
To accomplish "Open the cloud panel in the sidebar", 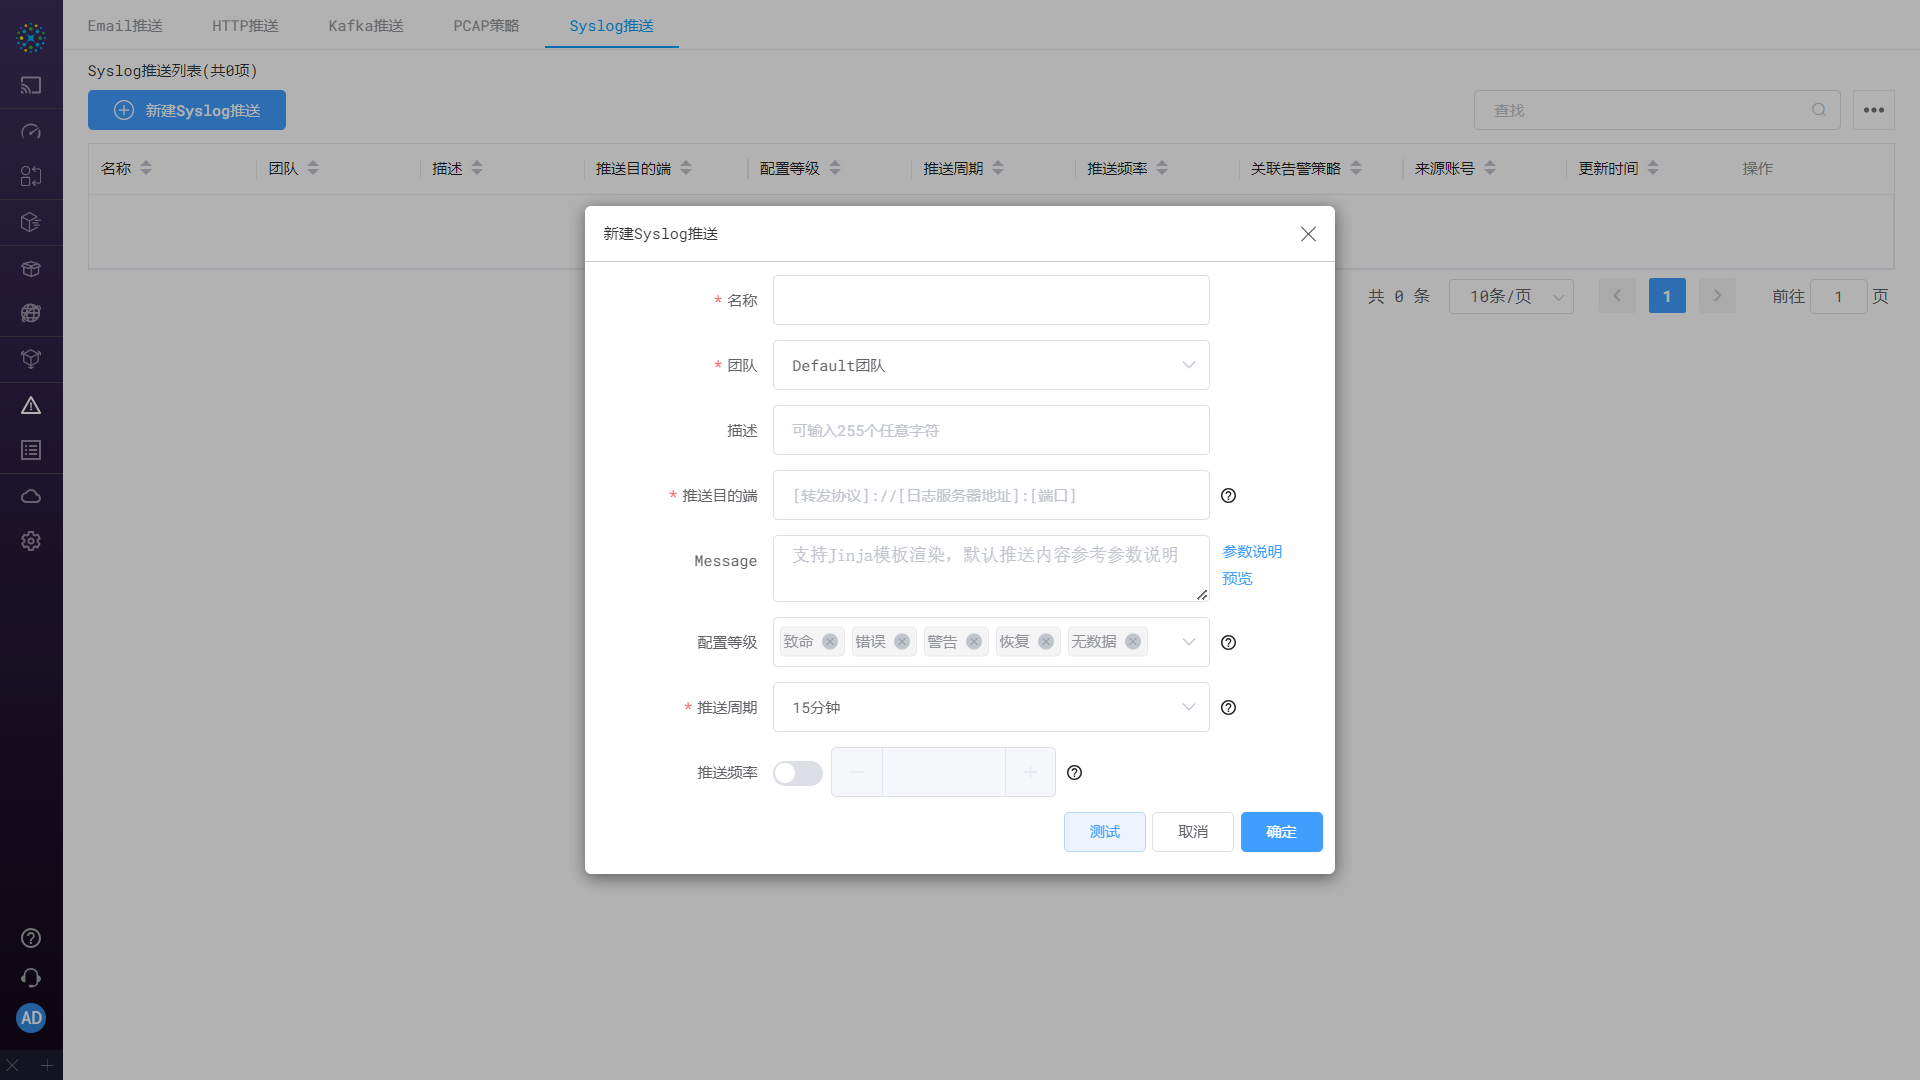I will click(31, 495).
